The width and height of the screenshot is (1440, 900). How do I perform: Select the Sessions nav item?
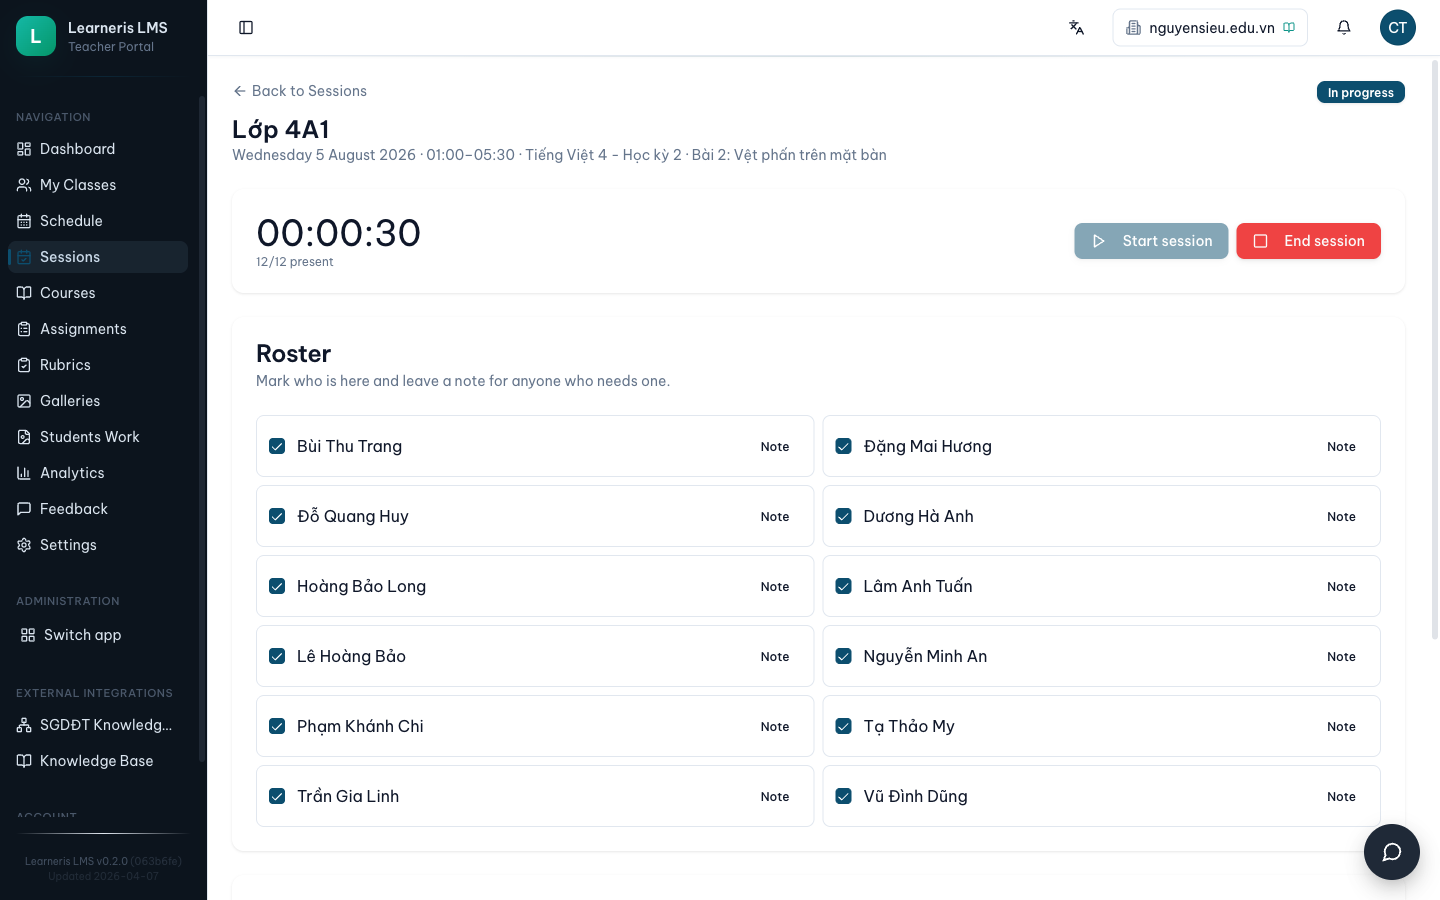pos(98,257)
